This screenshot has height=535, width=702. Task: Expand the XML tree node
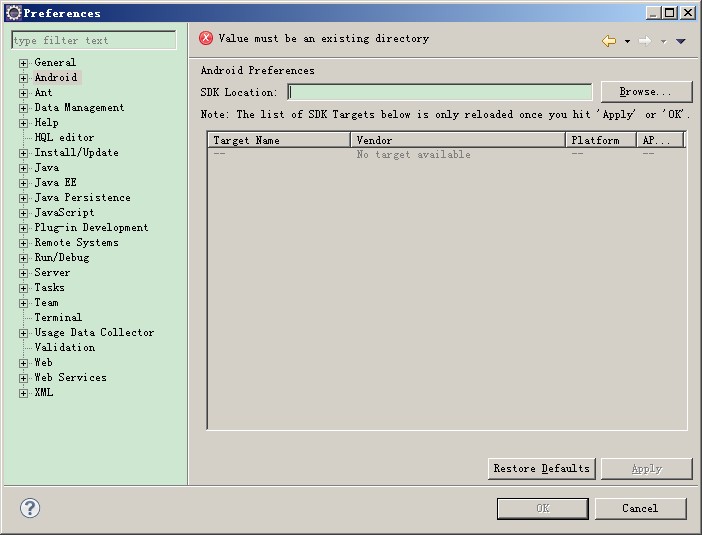(23, 393)
